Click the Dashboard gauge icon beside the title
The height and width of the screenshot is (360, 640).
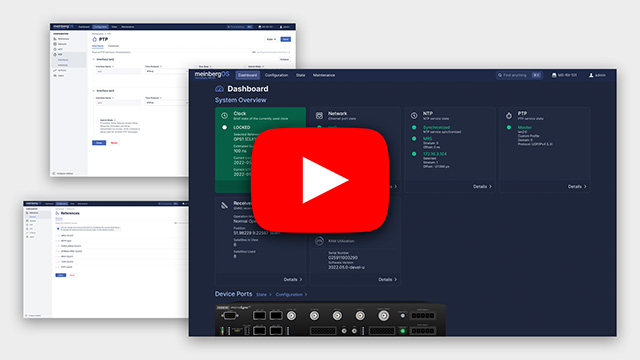click(x=219, y=89)
